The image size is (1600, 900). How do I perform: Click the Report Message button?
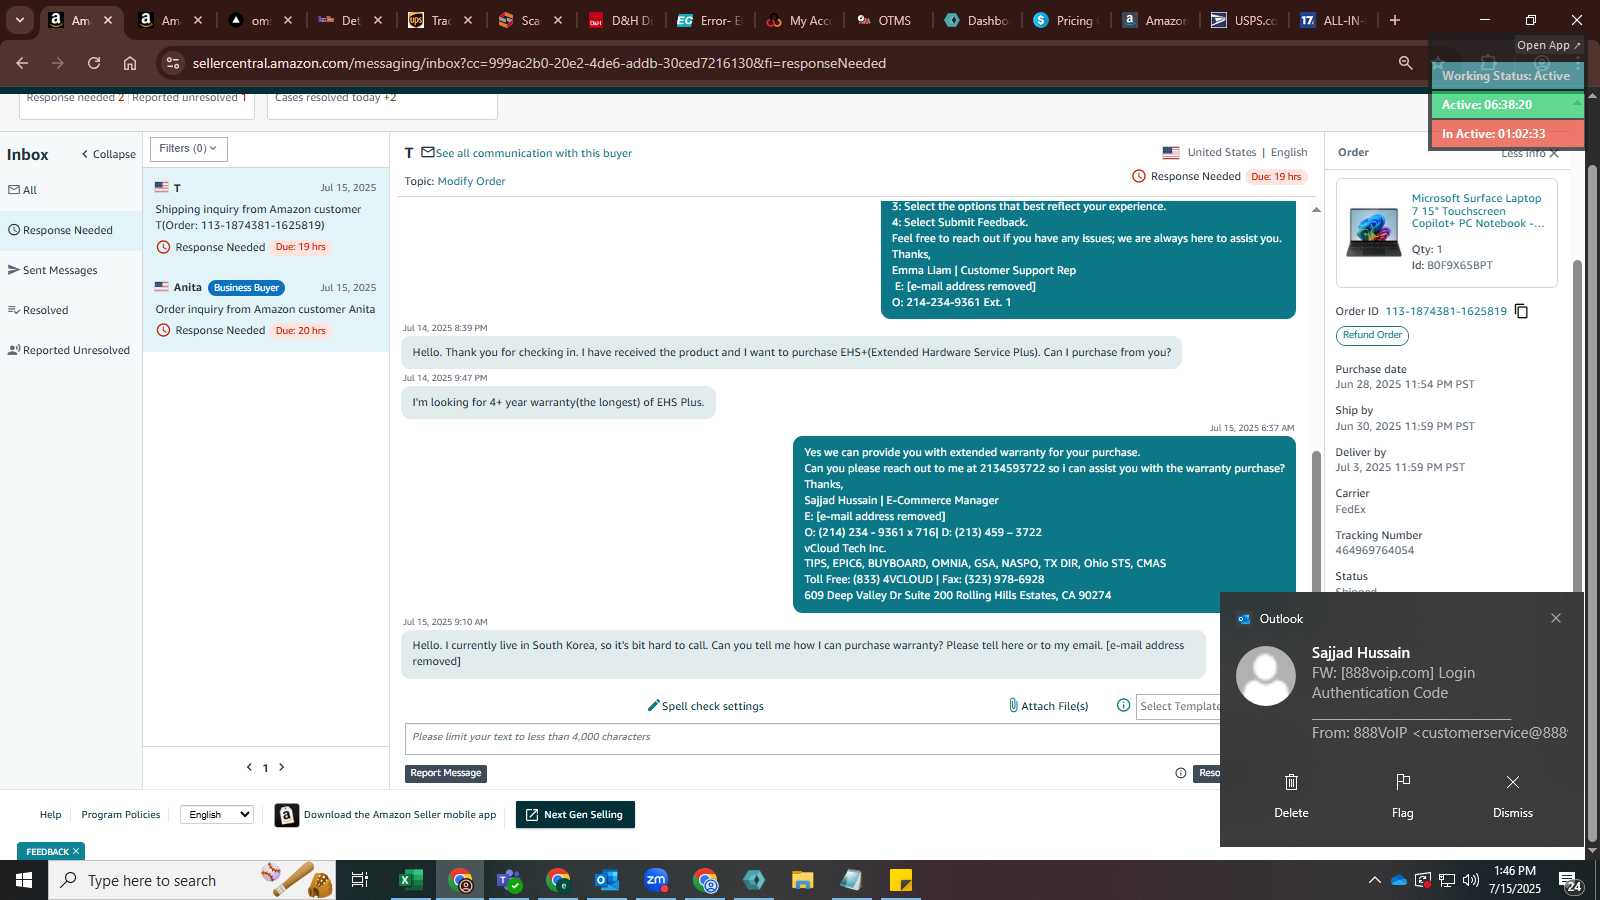click(446, 773)
